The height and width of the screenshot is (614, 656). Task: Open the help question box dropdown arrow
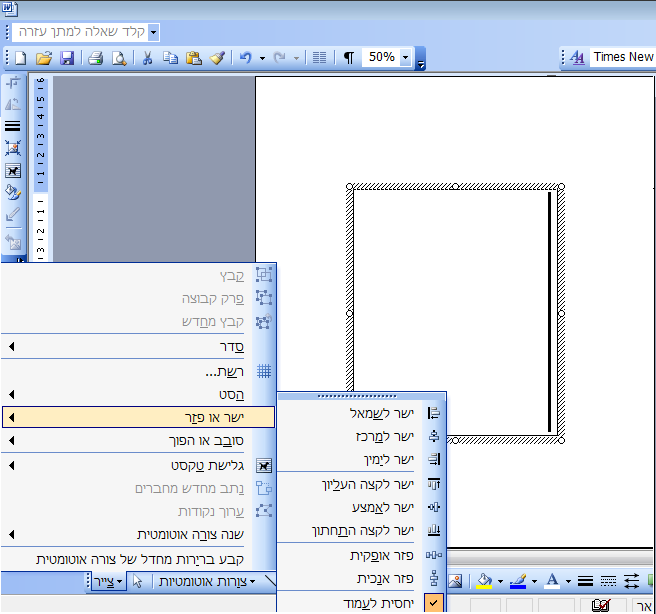(x=154, y=32)
